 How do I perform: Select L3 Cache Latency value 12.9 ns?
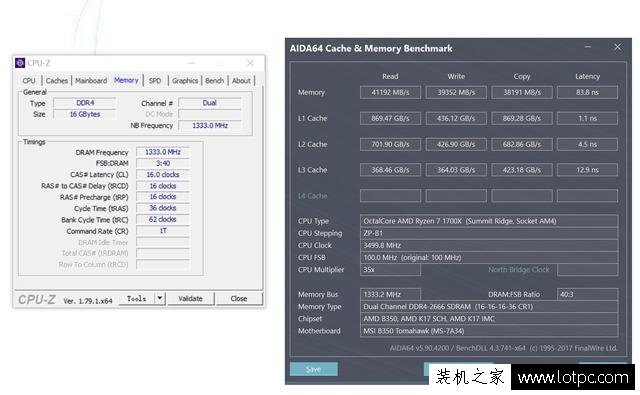(587, 170)
